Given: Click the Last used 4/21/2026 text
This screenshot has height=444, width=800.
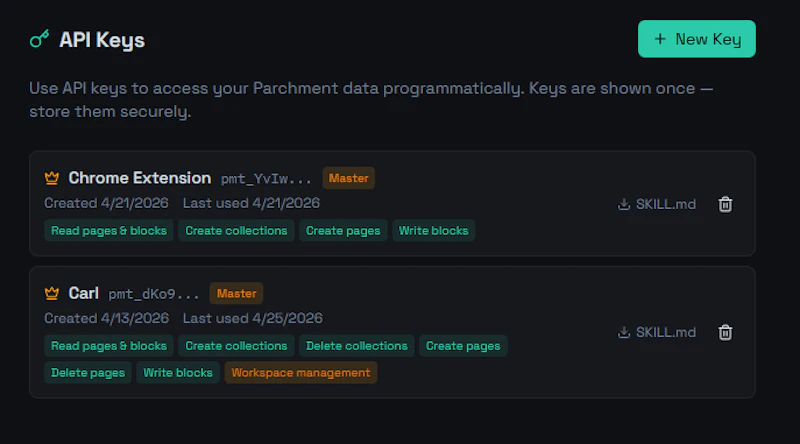Looking at the screenshot, I should (251, 203).
